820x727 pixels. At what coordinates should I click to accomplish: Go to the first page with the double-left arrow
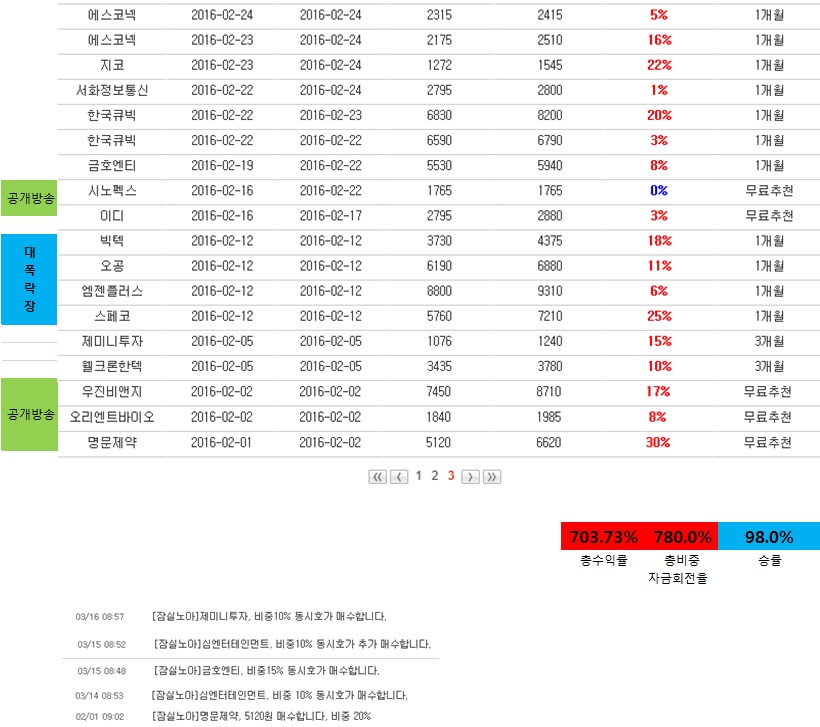[378, 476]
